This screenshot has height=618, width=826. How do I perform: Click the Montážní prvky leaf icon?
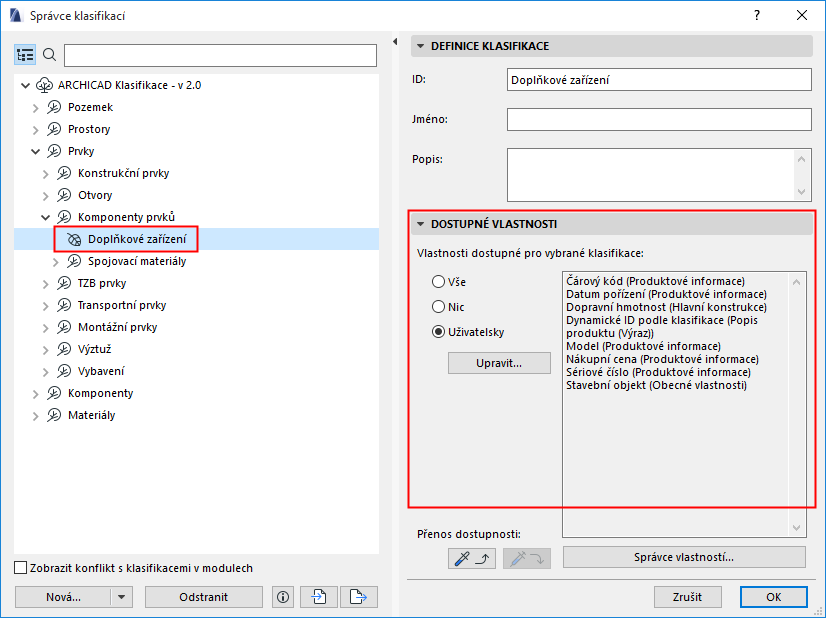click(x=64, y=328)
